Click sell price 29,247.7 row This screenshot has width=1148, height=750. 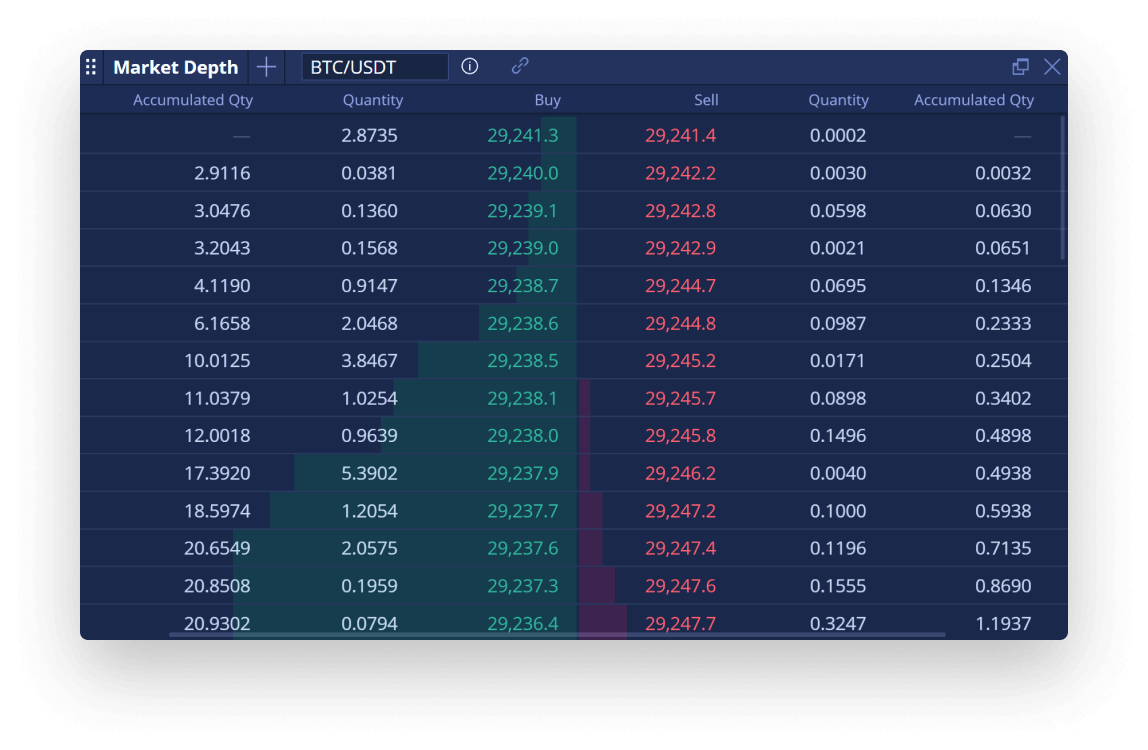point(680,623)
